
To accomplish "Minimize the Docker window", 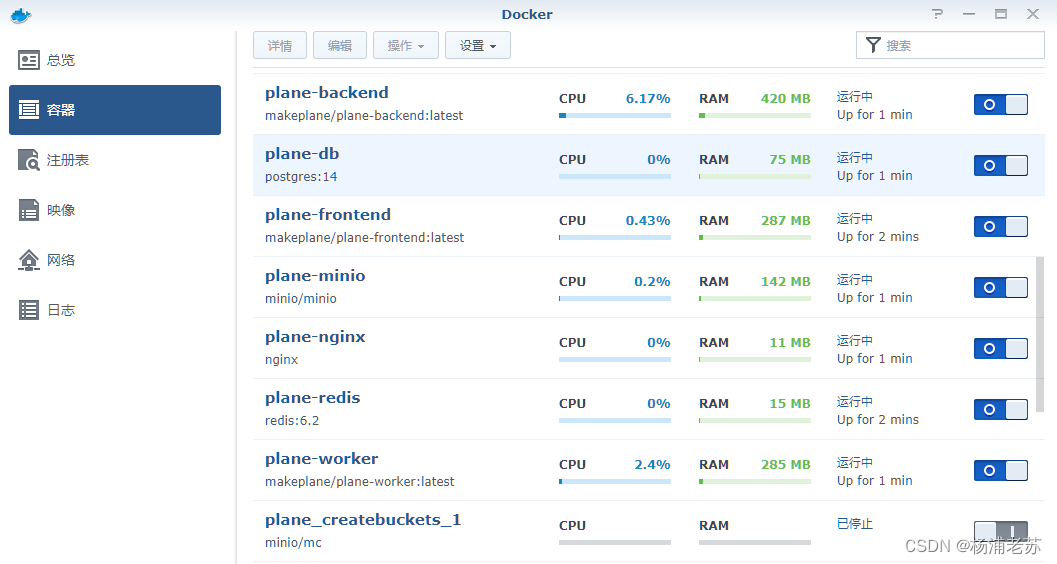I will click(x=969, y=13).
